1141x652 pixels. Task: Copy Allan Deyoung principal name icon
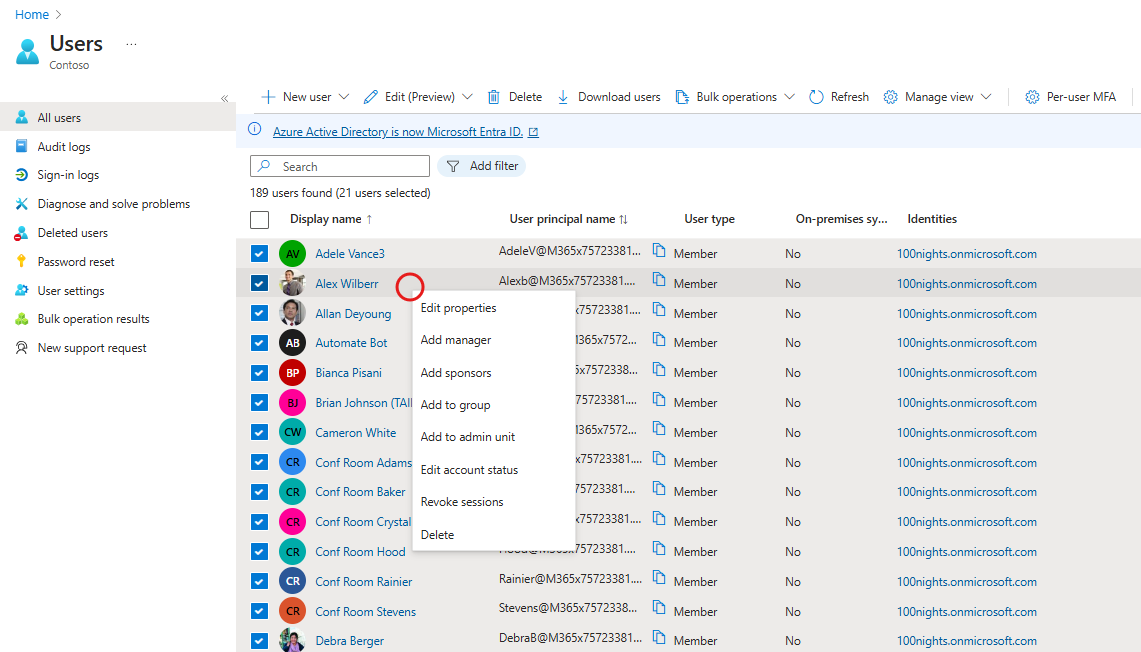coord(659,309)
